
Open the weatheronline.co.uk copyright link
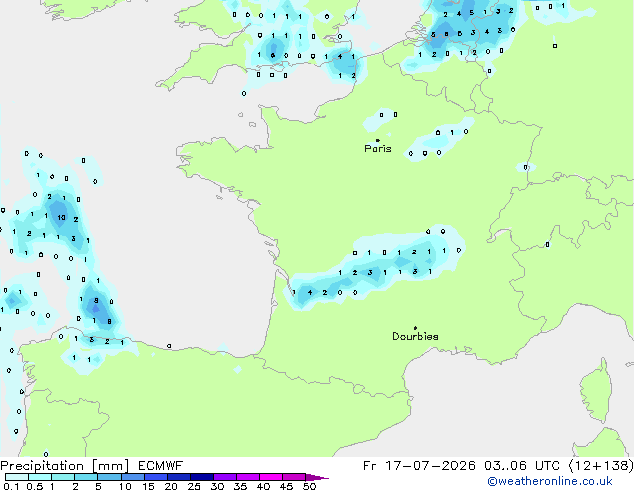click(x=550, y=481)
